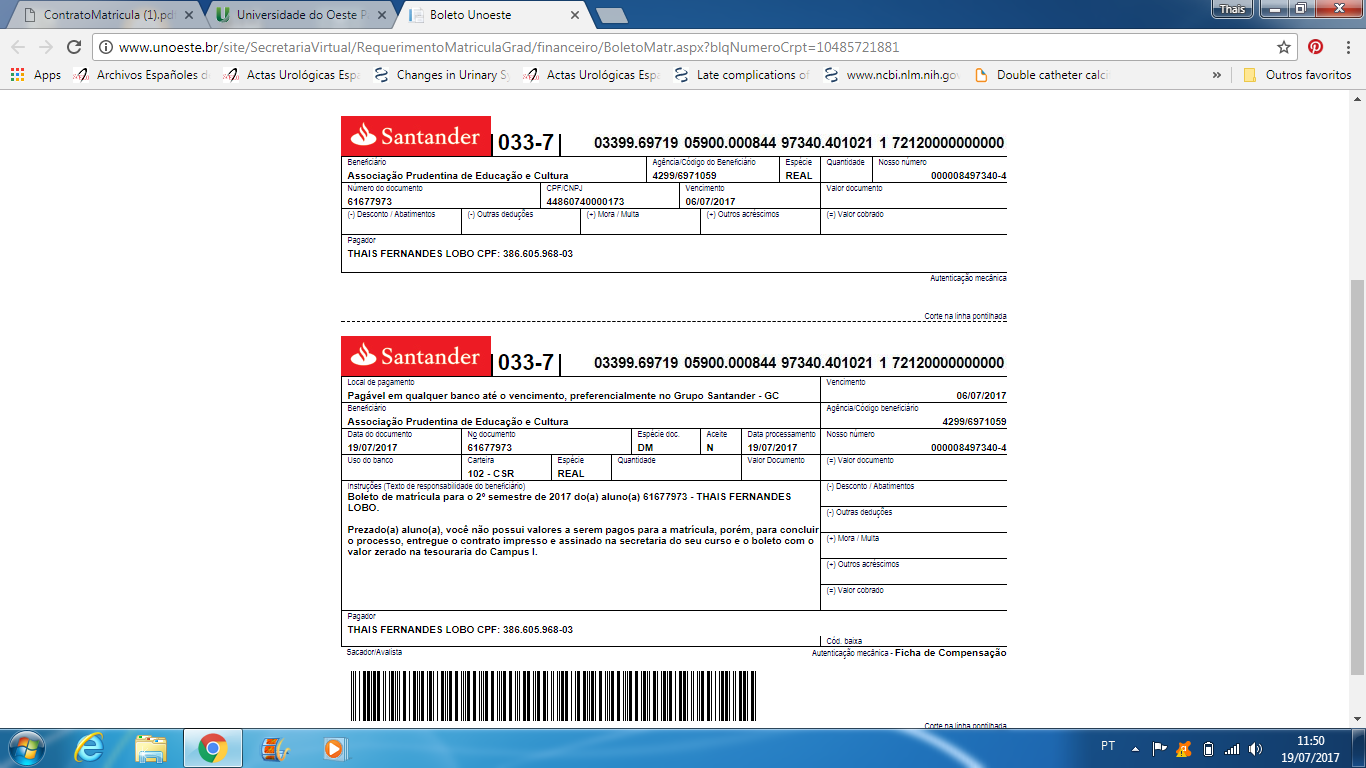Open Windows Media Player from taskbar
This screenshot has height=768, width=1366.
[x=333, y=748]
